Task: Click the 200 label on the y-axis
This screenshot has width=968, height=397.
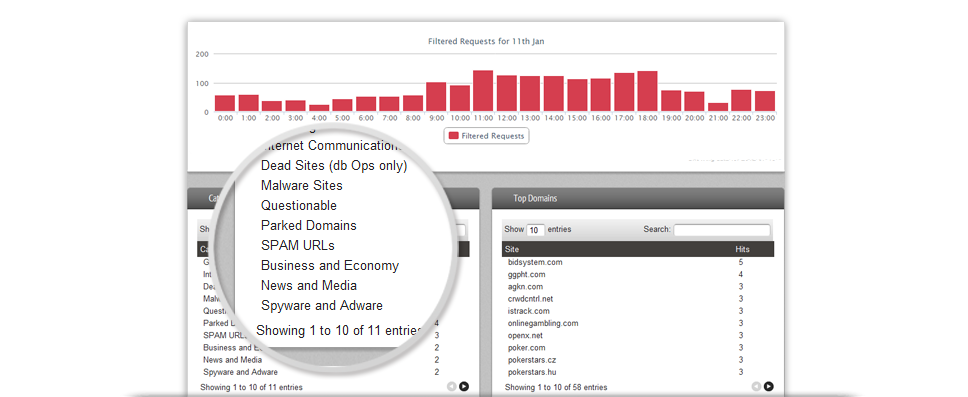Action: tap(202, 54)
